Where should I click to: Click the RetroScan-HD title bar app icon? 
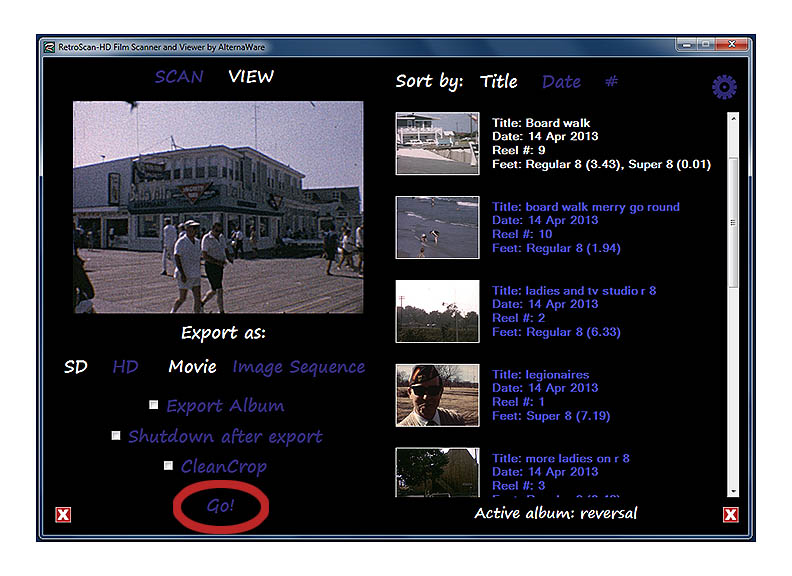point(49,46)
